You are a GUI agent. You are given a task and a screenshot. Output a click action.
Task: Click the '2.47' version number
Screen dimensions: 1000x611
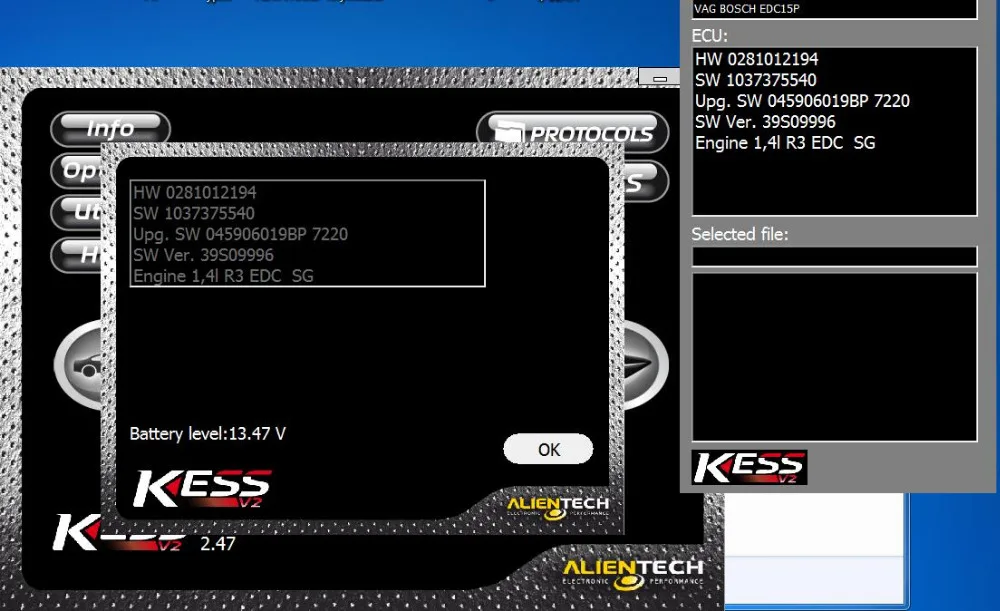pos(217,543)
